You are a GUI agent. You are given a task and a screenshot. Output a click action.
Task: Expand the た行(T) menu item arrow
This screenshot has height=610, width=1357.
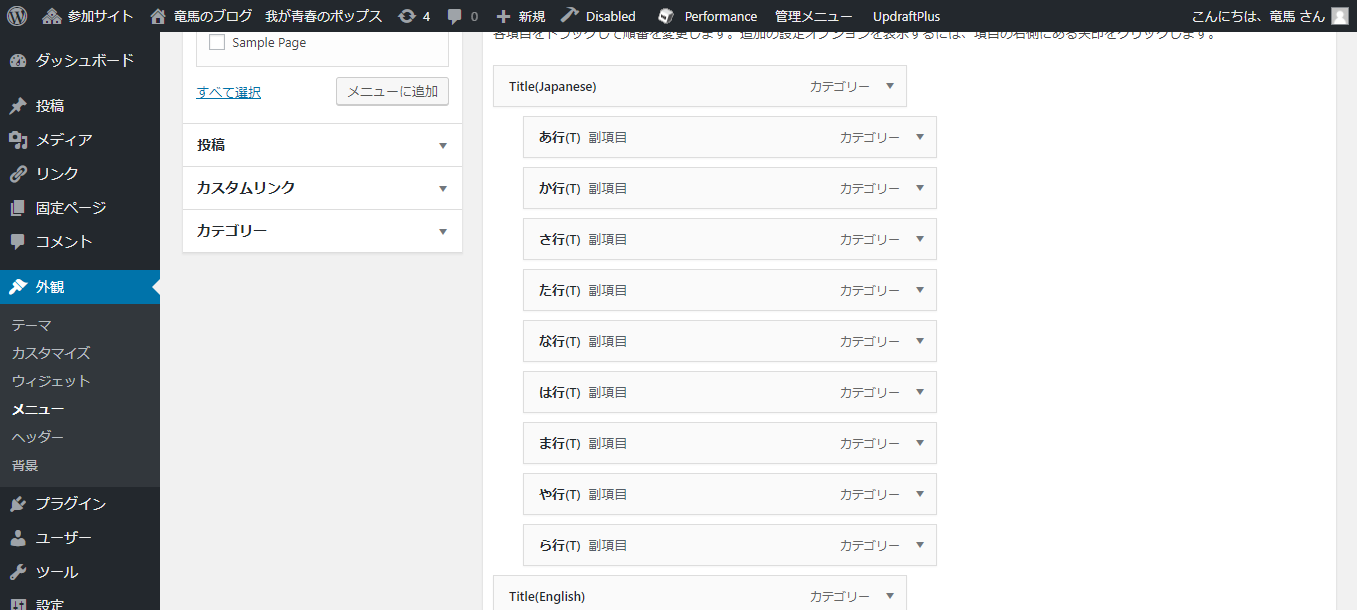[x=920, y=290]
